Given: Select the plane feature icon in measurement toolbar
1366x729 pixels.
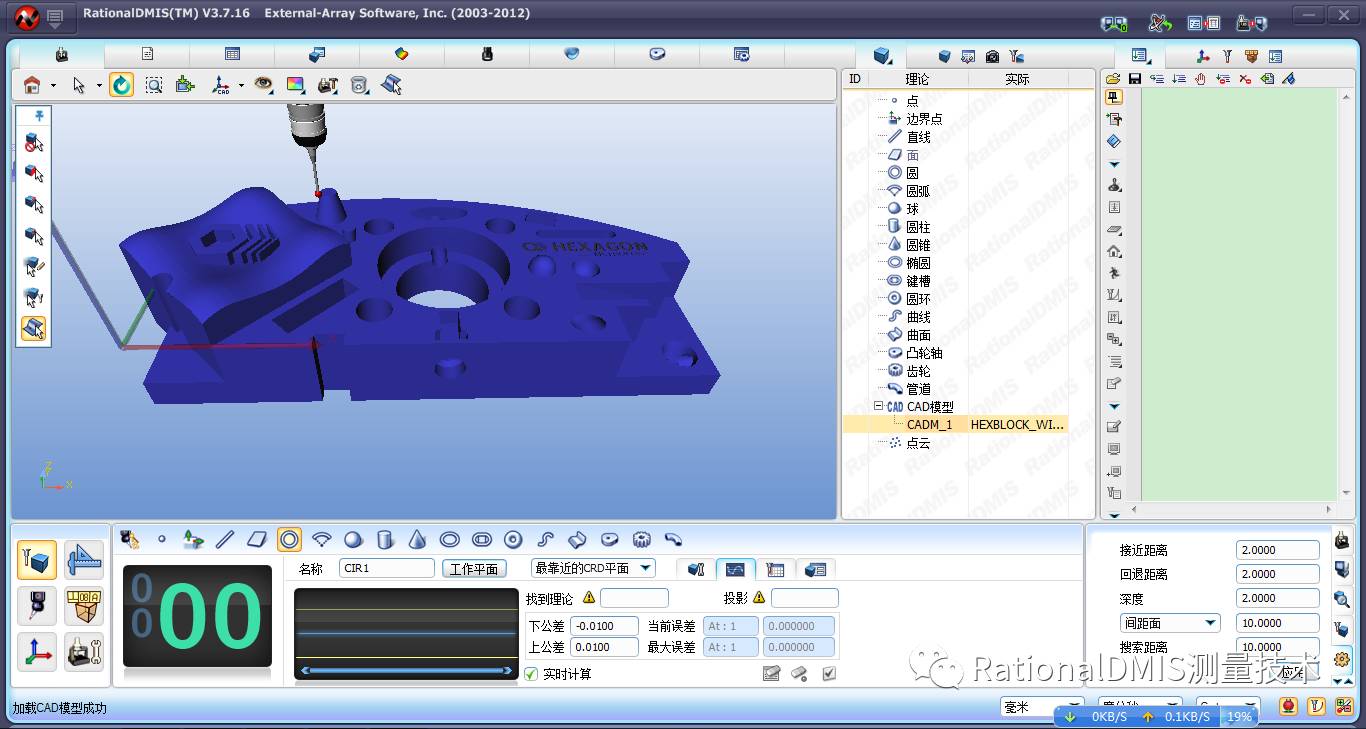Looking at the screenshot, I should (257, 540).
